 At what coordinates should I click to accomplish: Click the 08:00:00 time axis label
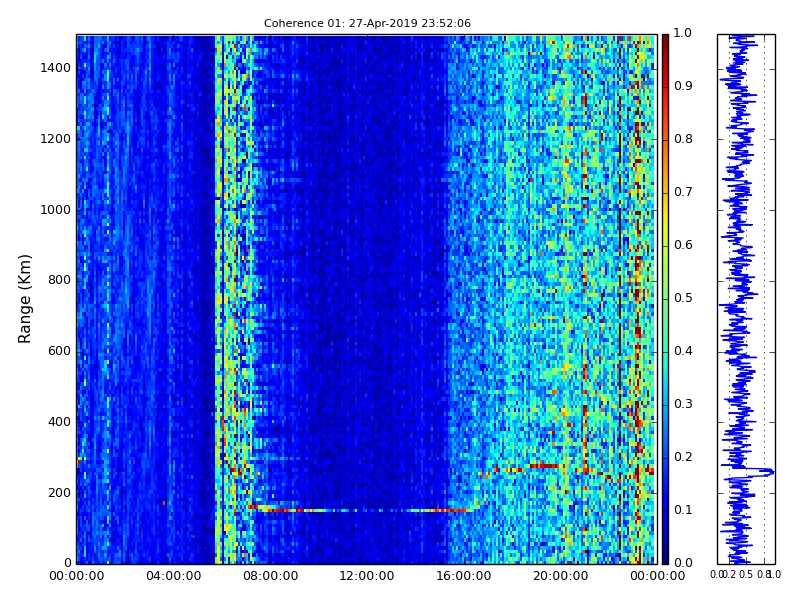(270, 576)
